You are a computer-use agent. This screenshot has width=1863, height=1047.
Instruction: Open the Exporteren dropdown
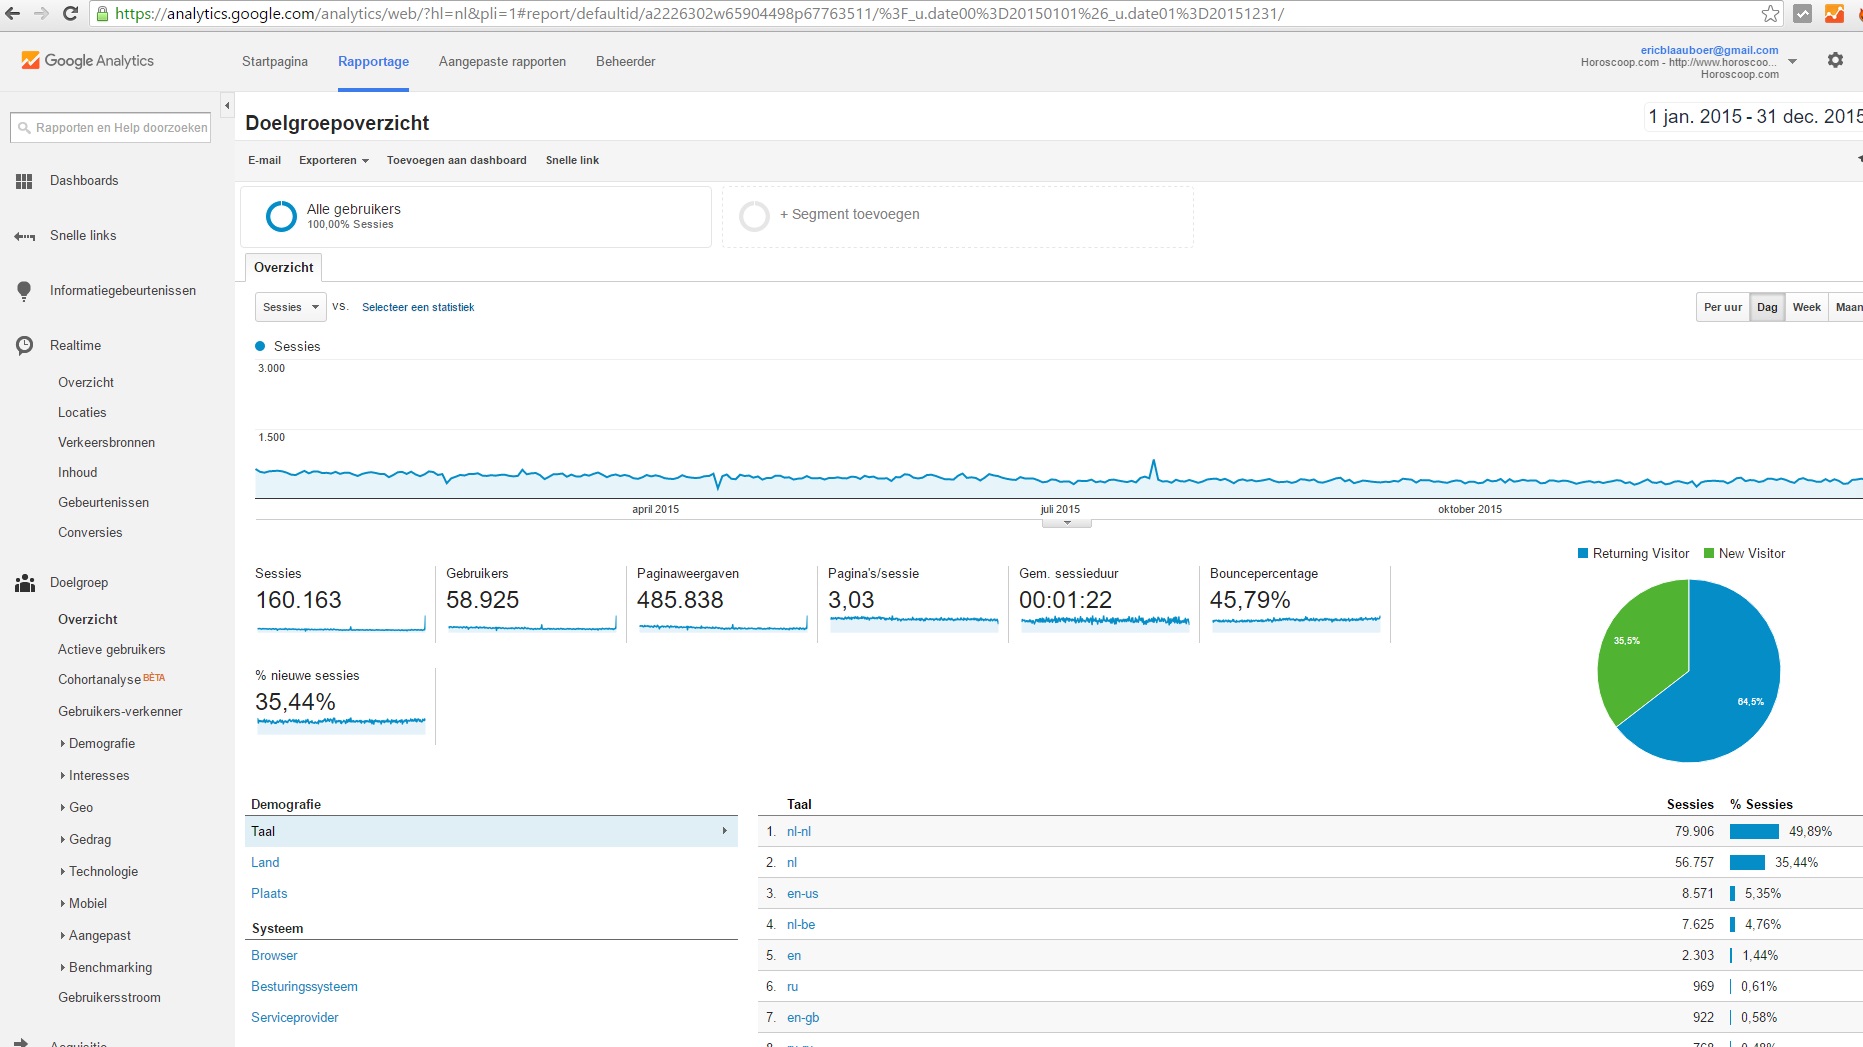[x=334, y=160]
